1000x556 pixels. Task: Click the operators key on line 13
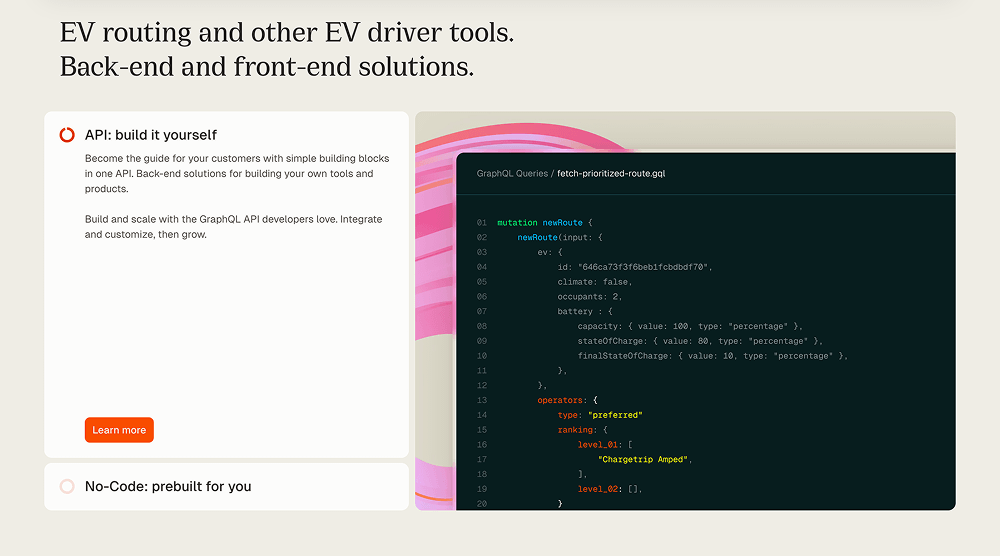(560, 400)
